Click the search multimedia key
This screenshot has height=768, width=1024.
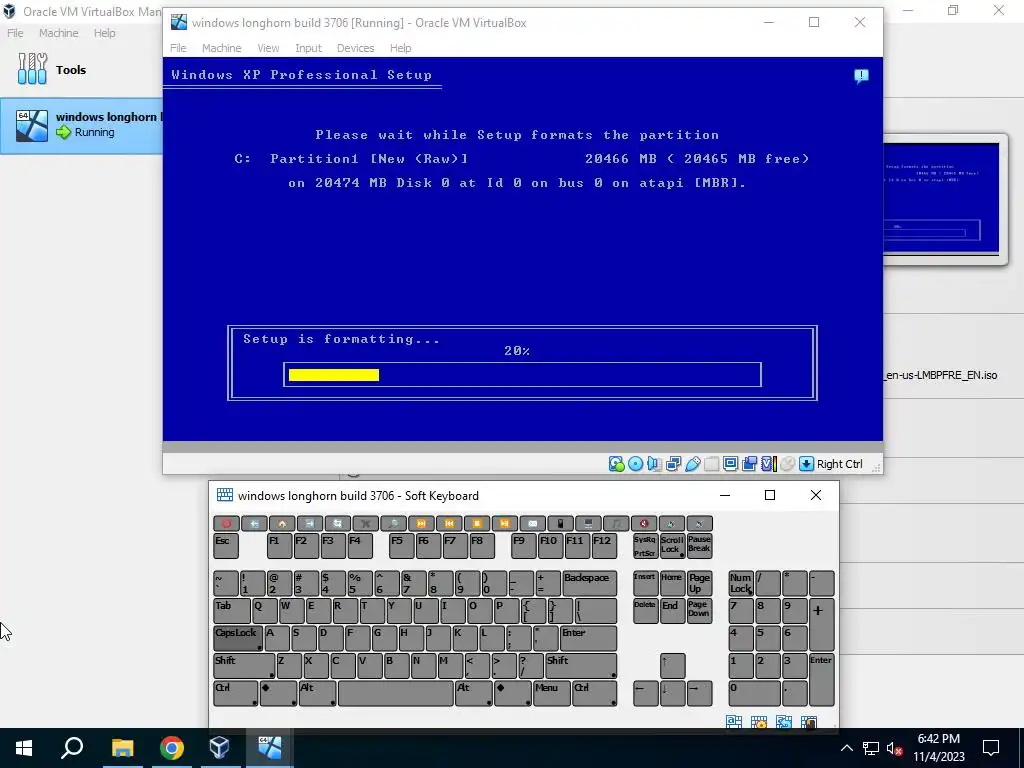393,524
